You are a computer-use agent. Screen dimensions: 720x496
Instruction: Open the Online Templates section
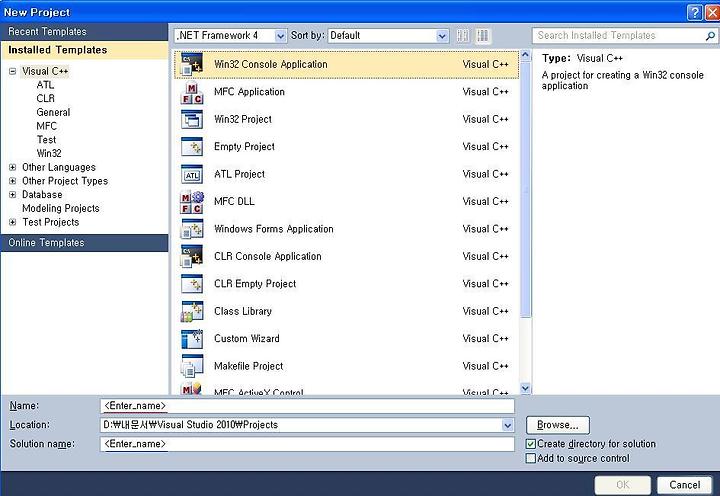click(84, 243)
